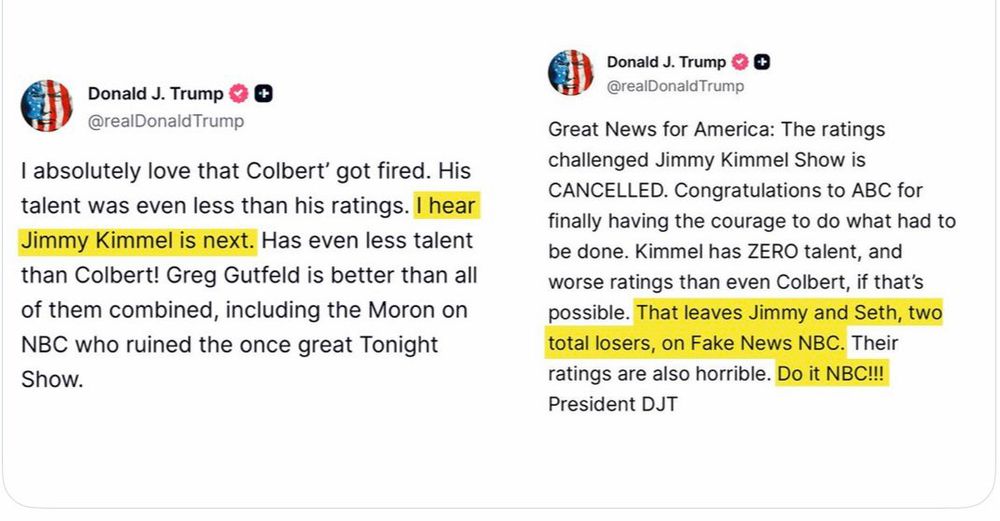Click the left @realDonaldTrump handle

tap(166, 121)
